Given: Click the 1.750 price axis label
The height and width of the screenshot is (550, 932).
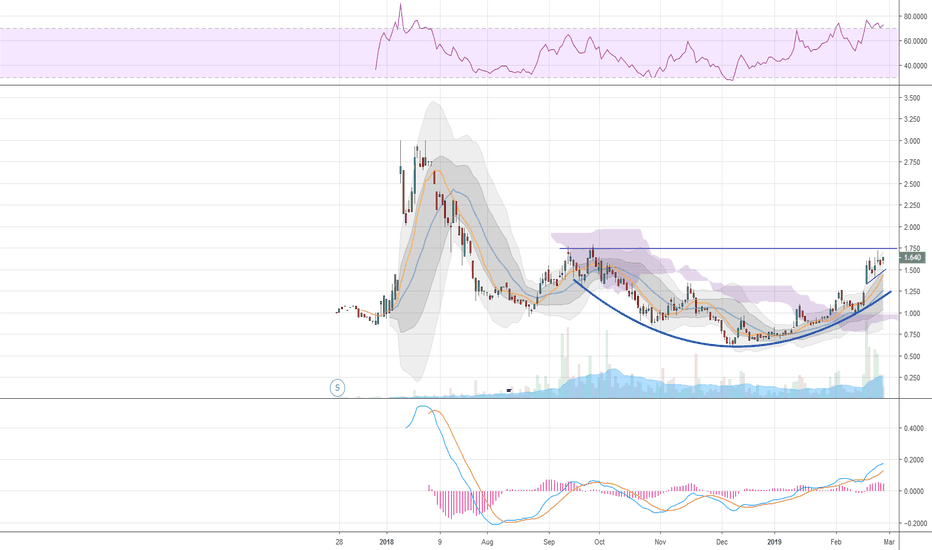Looking at the screenshot, I should (912, 249).
